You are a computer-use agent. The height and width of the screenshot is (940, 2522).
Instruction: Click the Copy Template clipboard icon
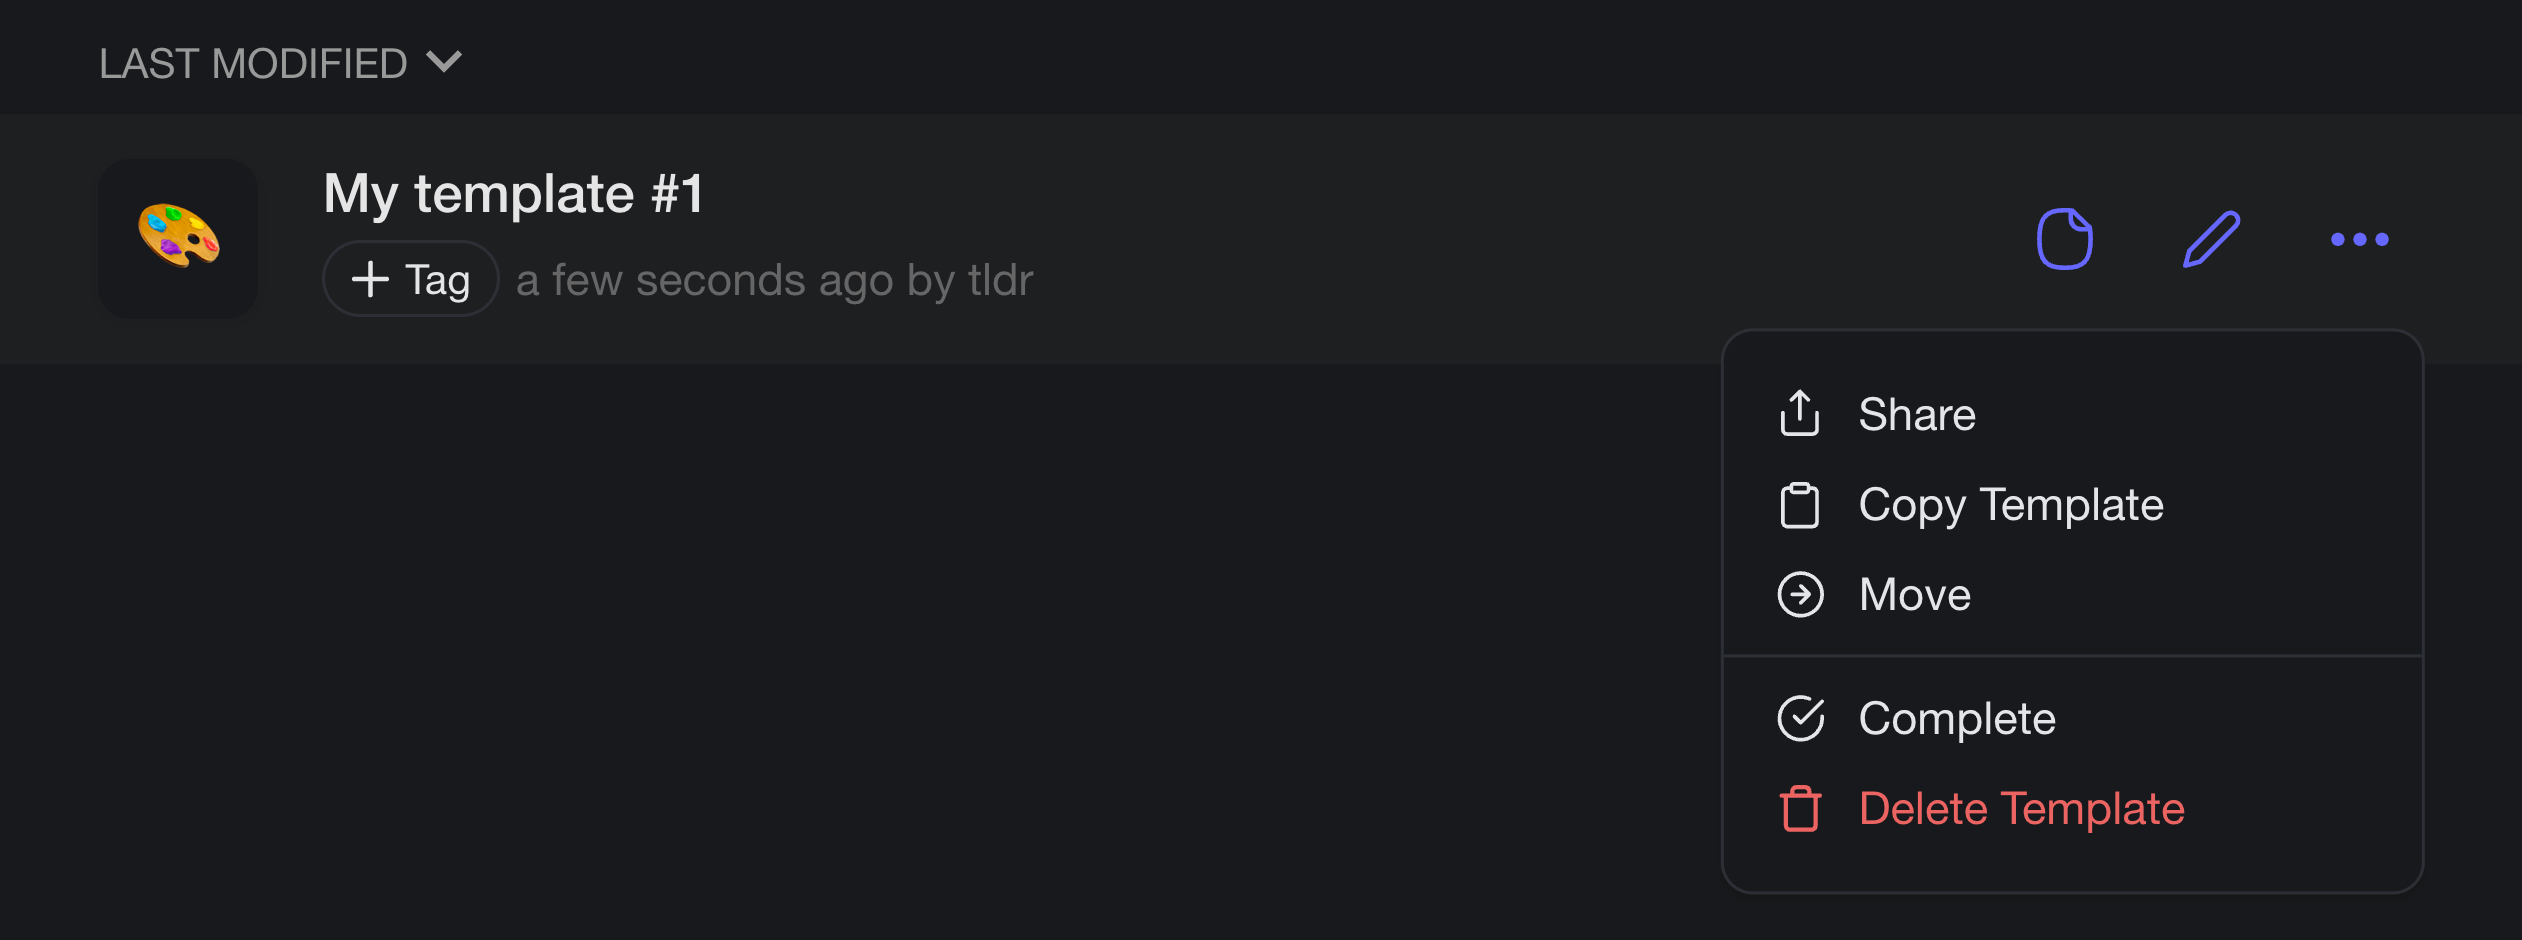(1801, 505)
